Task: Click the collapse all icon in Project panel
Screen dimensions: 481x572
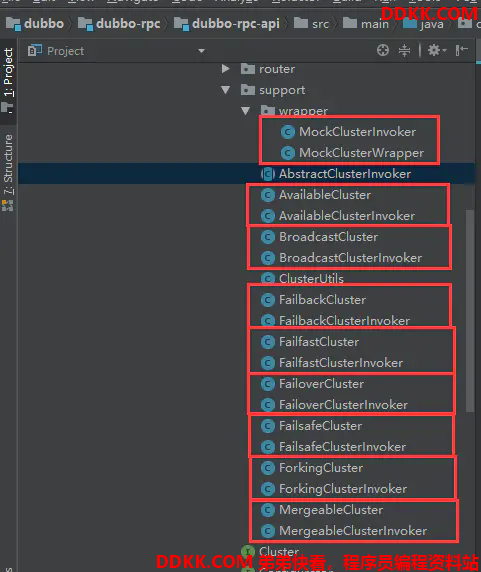Action: [404, 50]
